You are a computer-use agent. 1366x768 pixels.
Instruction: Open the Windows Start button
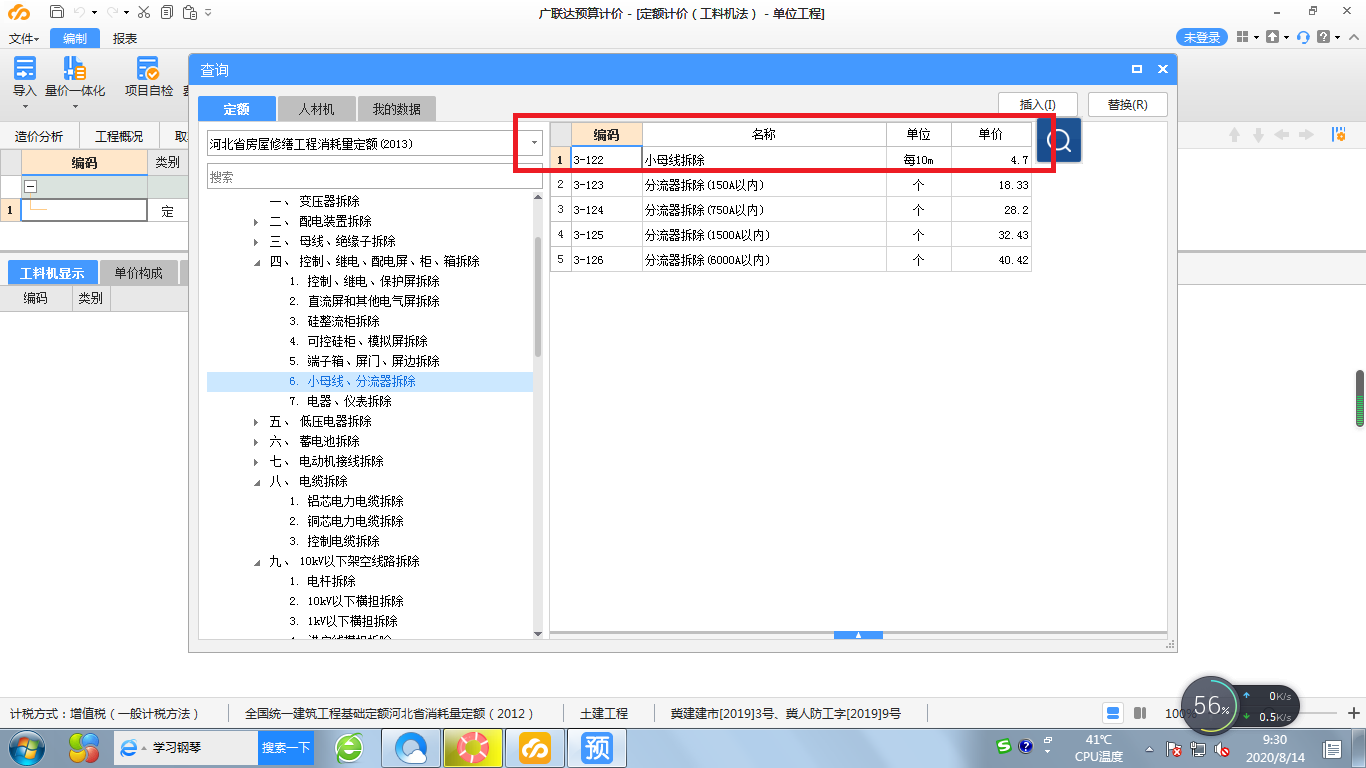point(28,748)
